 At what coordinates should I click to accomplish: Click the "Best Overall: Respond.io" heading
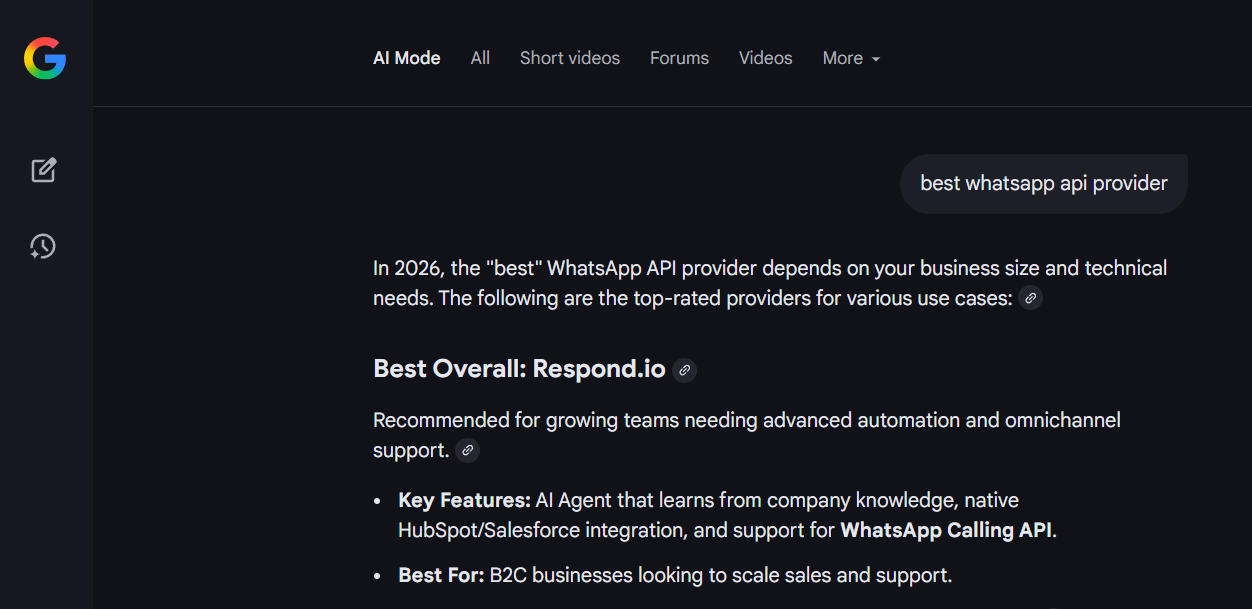(x=519, y=369)
